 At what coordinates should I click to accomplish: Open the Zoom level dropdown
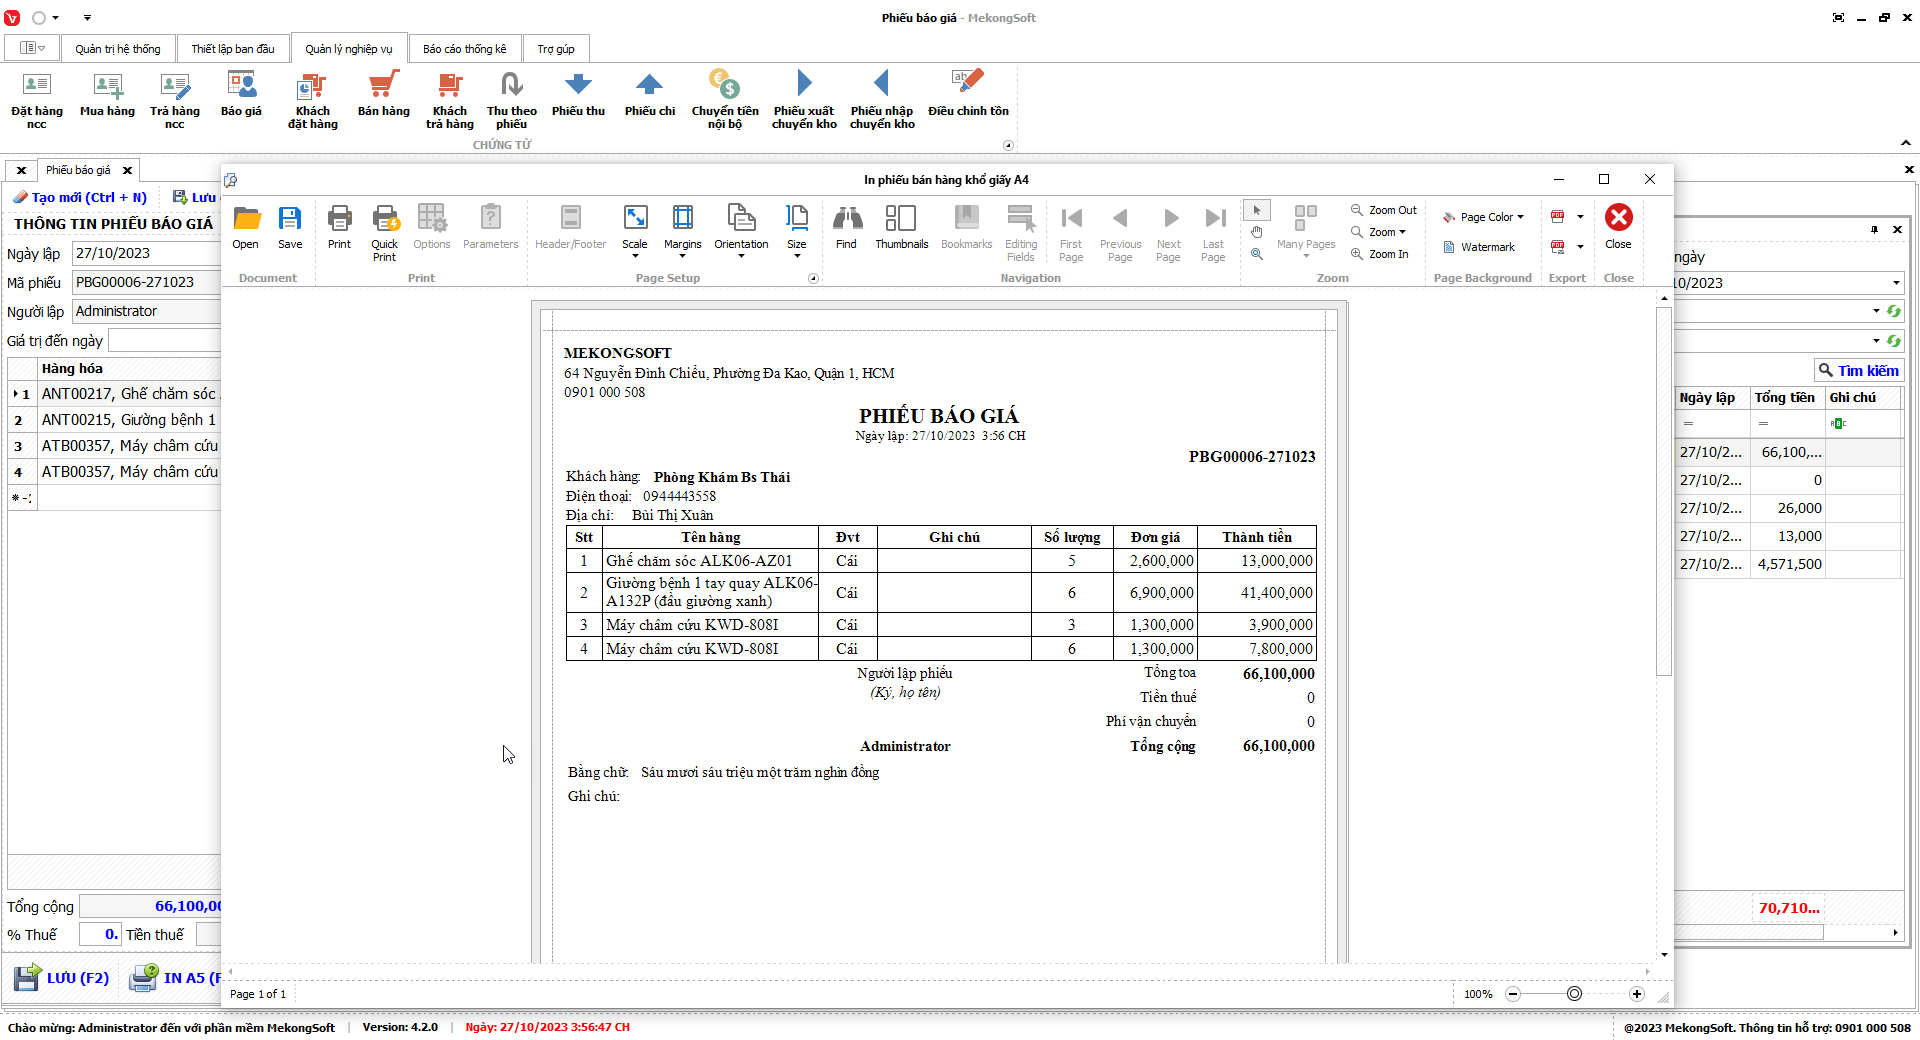click(1386, 232)
